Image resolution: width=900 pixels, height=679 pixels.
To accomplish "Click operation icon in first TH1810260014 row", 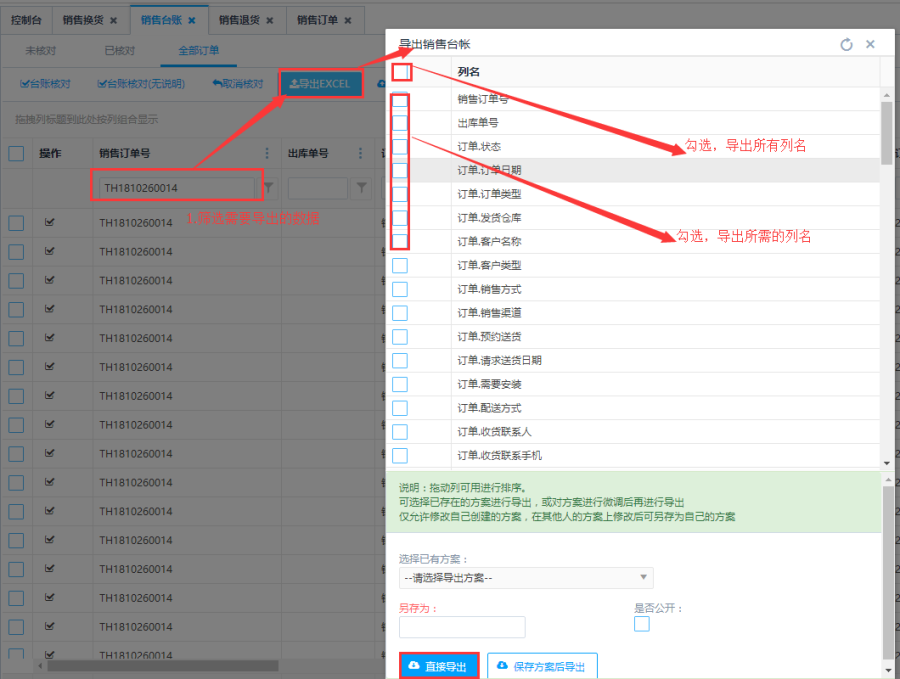I will pyautogui.click(x=50, y=223).
